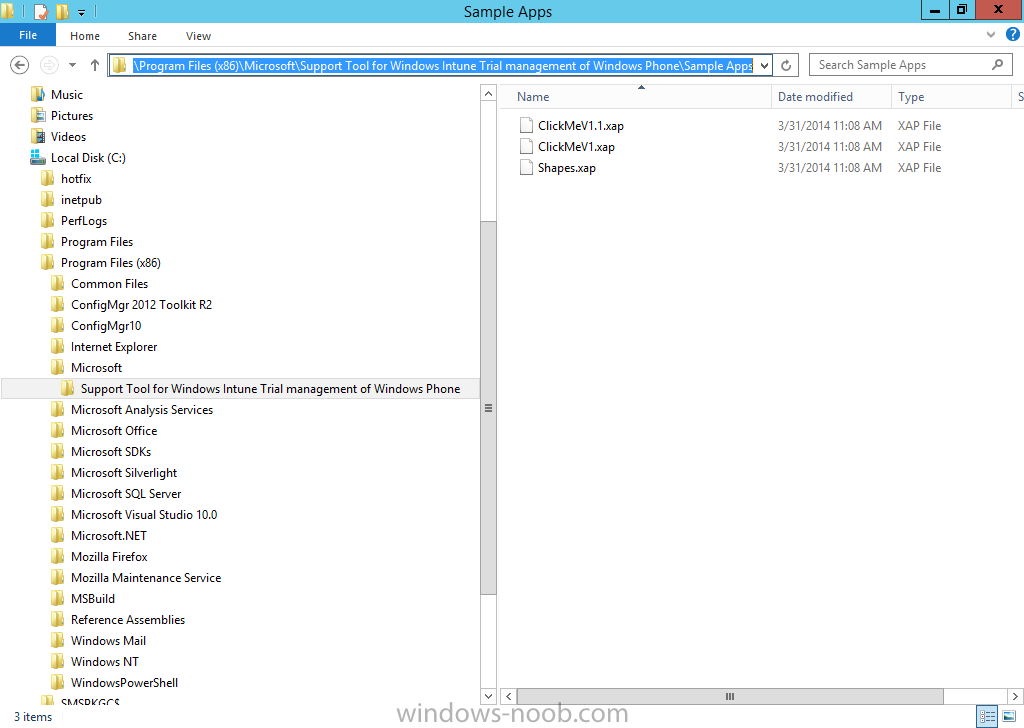Select Music in the navigation tree
Image resolution: width=1024 pixels, height=728 pixels.
(67, 95)
